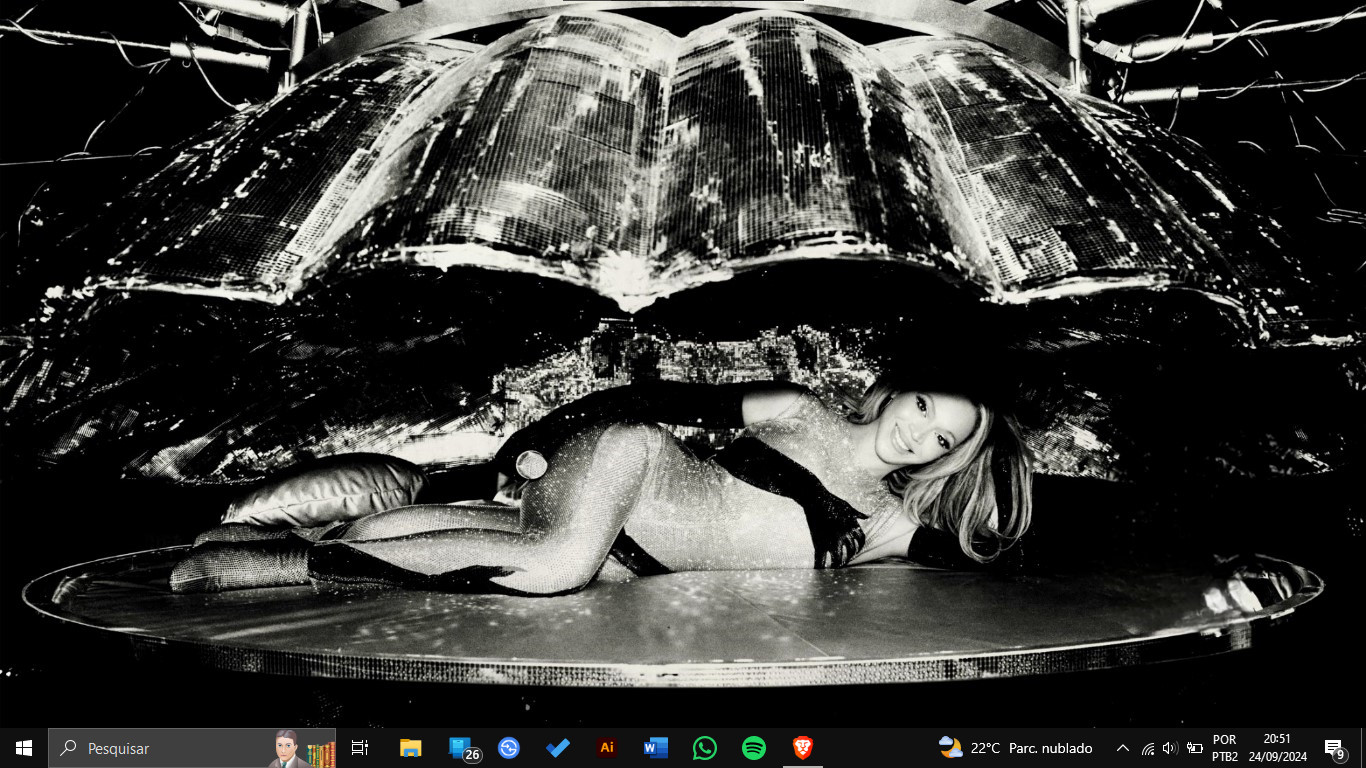
Task: Open WhatsApp from the taskbar
Action: coord(705,748)
